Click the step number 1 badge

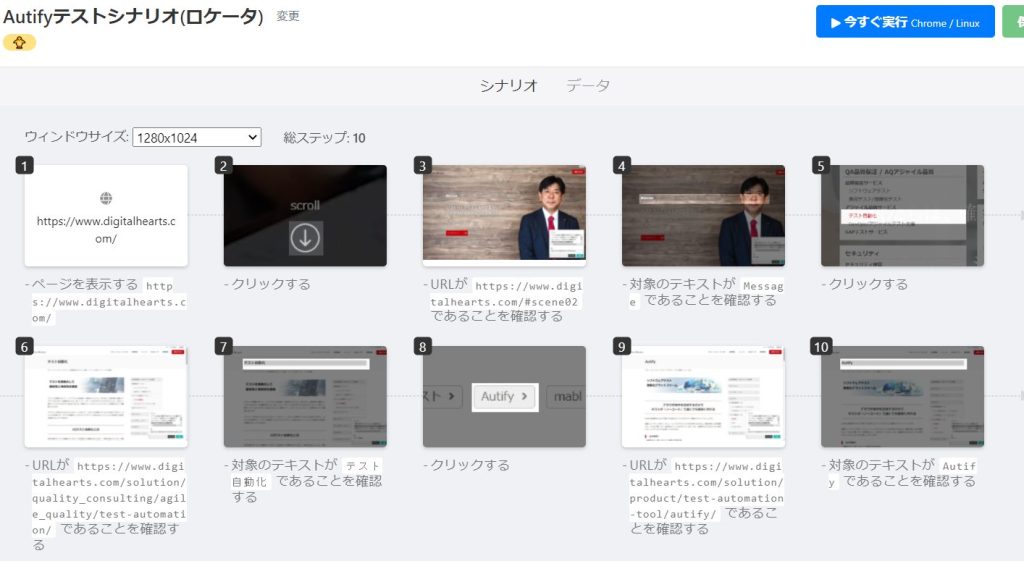click(x=24, y=165)
